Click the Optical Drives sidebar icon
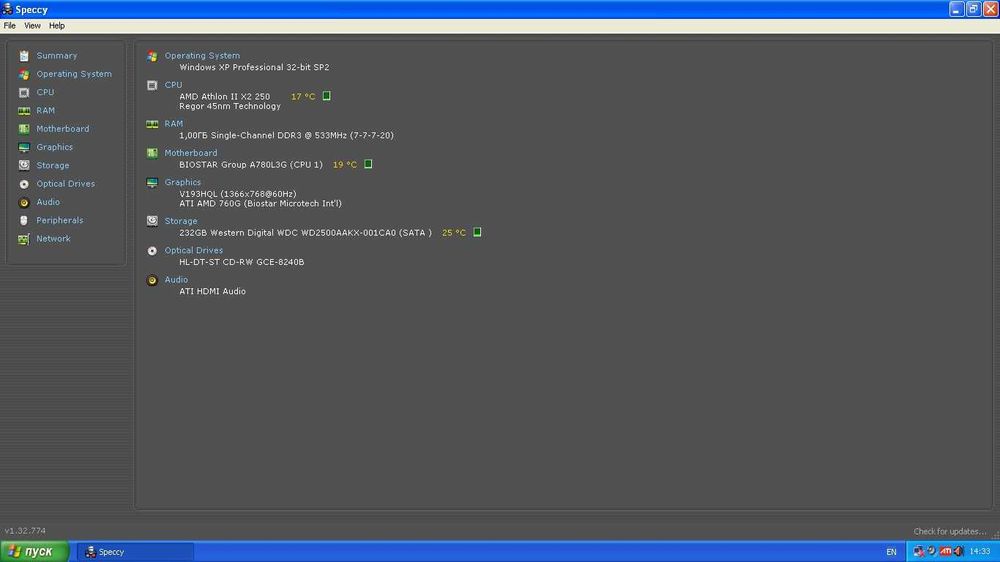The height and width of the screenshot is (562, 1000). tap(24, 184)
